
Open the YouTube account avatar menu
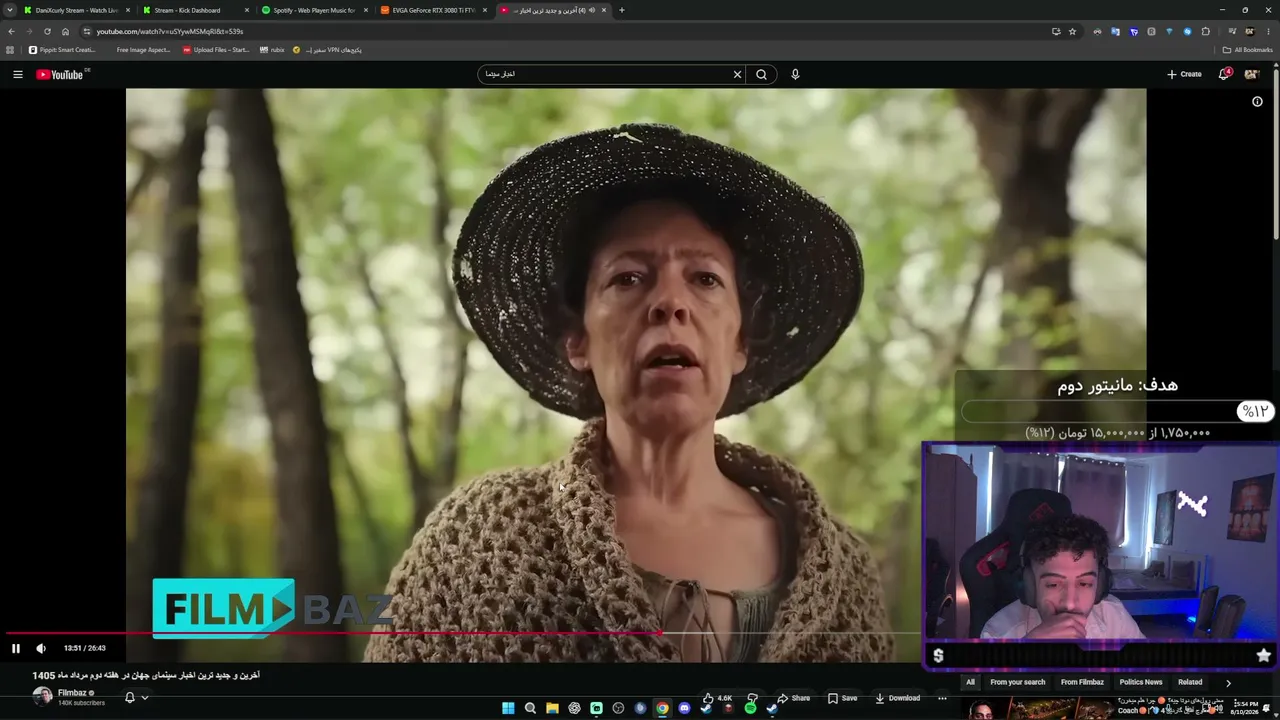[x=1251, y=74]
